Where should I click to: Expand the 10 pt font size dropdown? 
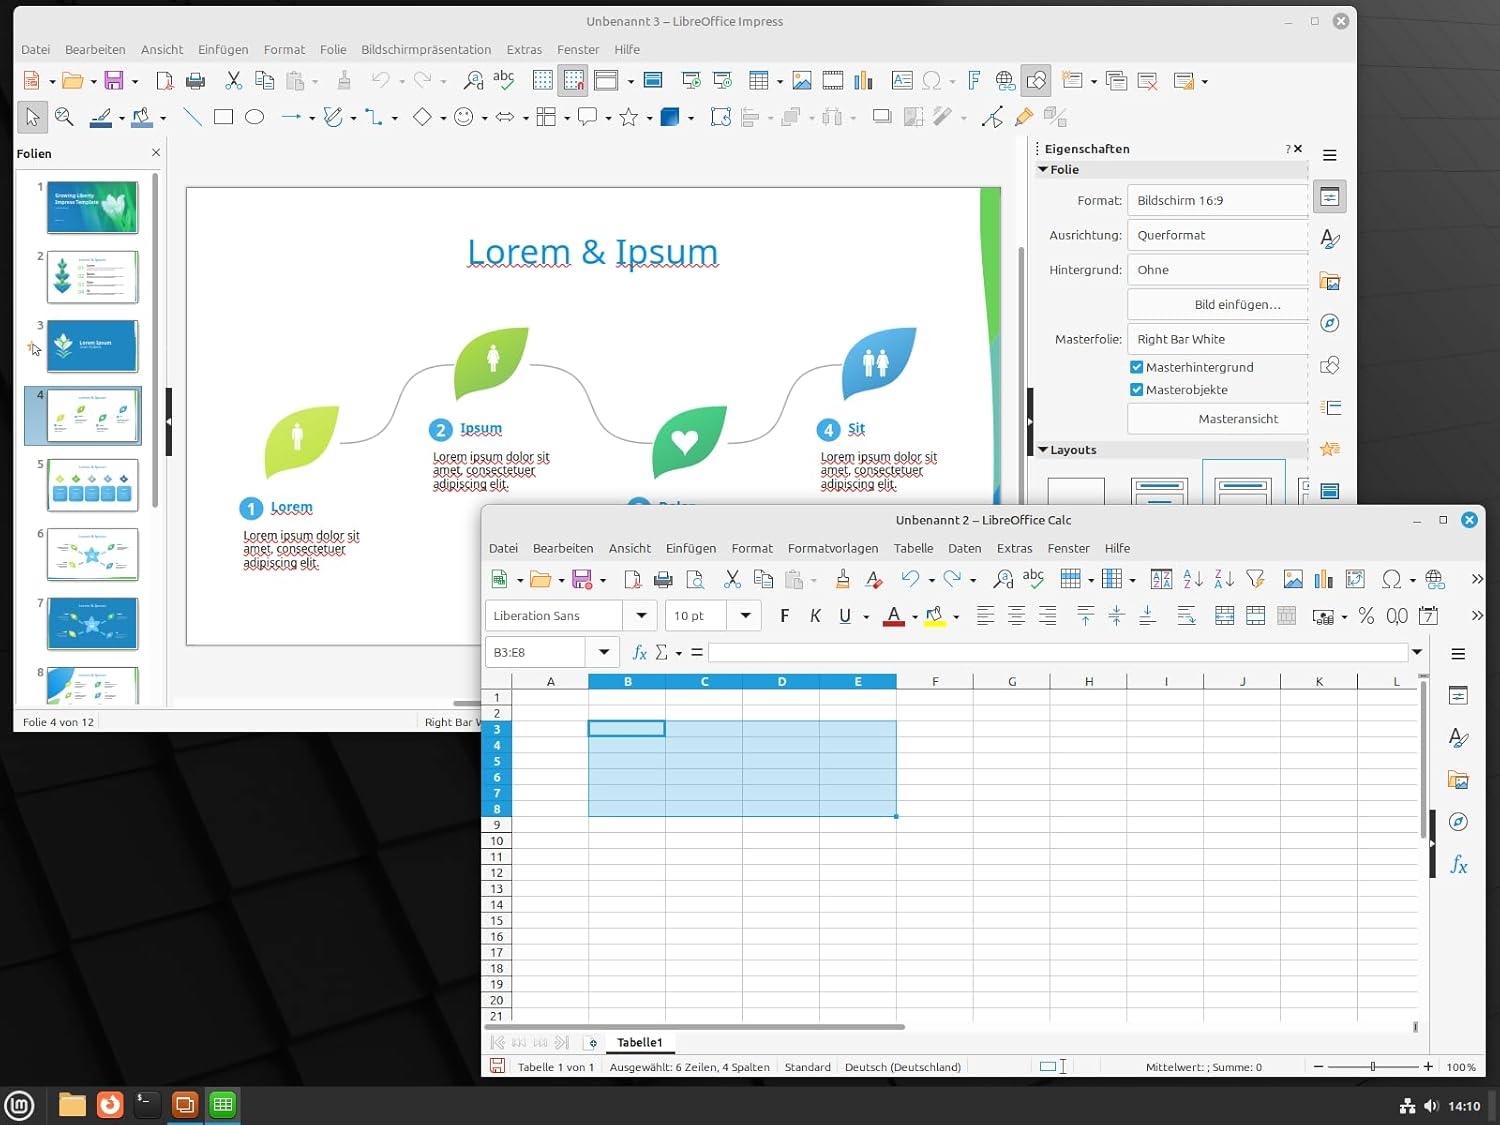click(x=745, y=616)
